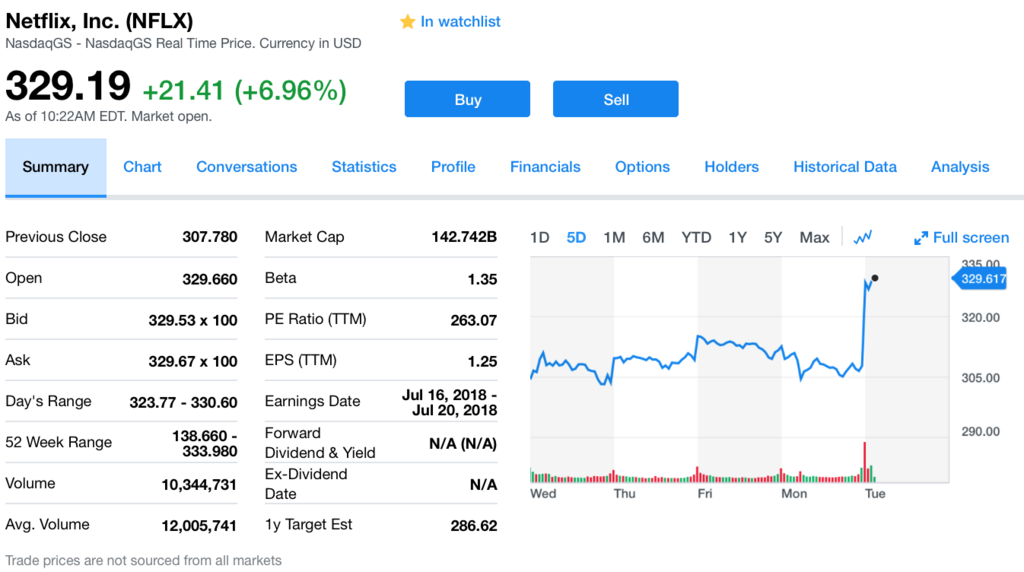The height and width of the screenshot is (572, 1024).
Task: Select the 1M chart range
Action: coord(614,238)
